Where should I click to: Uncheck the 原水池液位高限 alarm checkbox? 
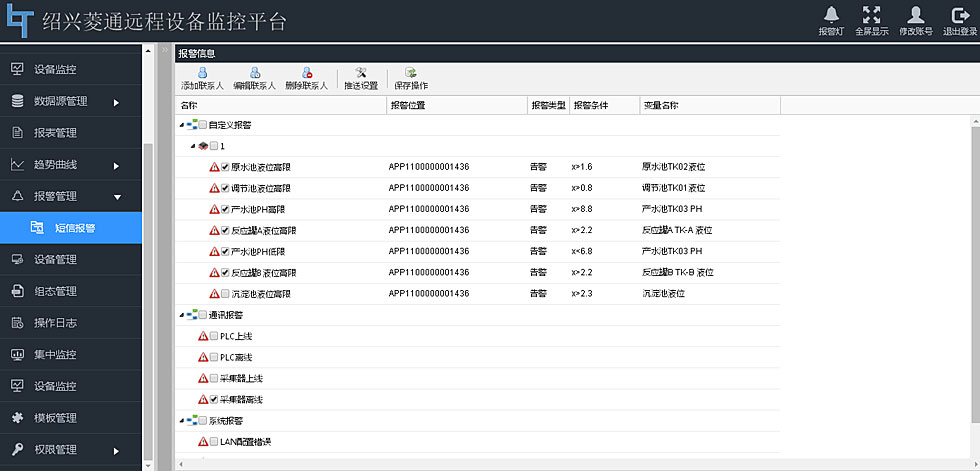[225, 167]
